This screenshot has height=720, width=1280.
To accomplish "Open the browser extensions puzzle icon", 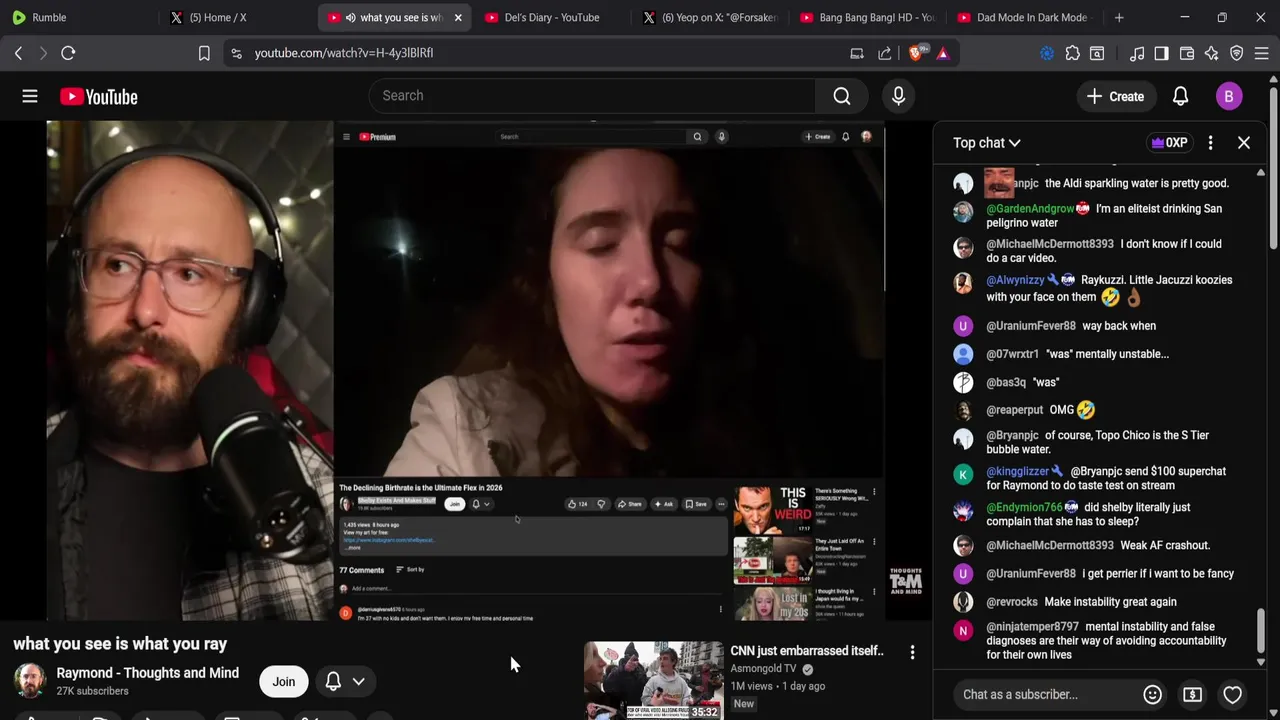I will 1072,53.
